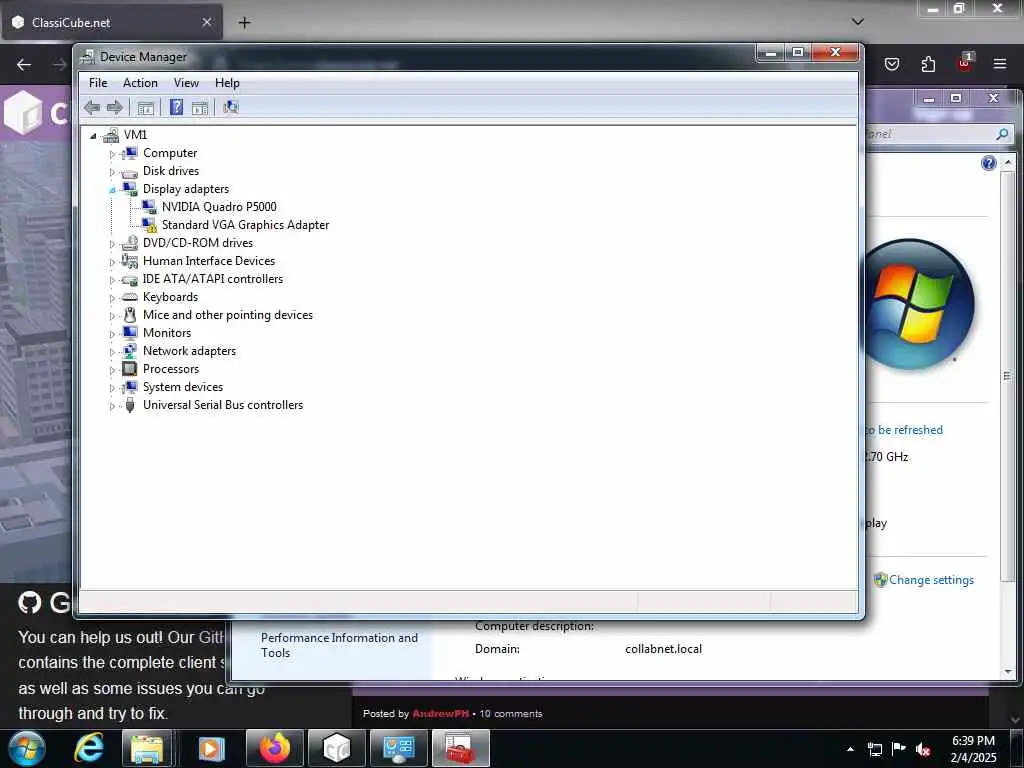This screenshot has width=1024, height=768.
Task: Open Firefox list all tabs dropdown
Action: point(858,22)
